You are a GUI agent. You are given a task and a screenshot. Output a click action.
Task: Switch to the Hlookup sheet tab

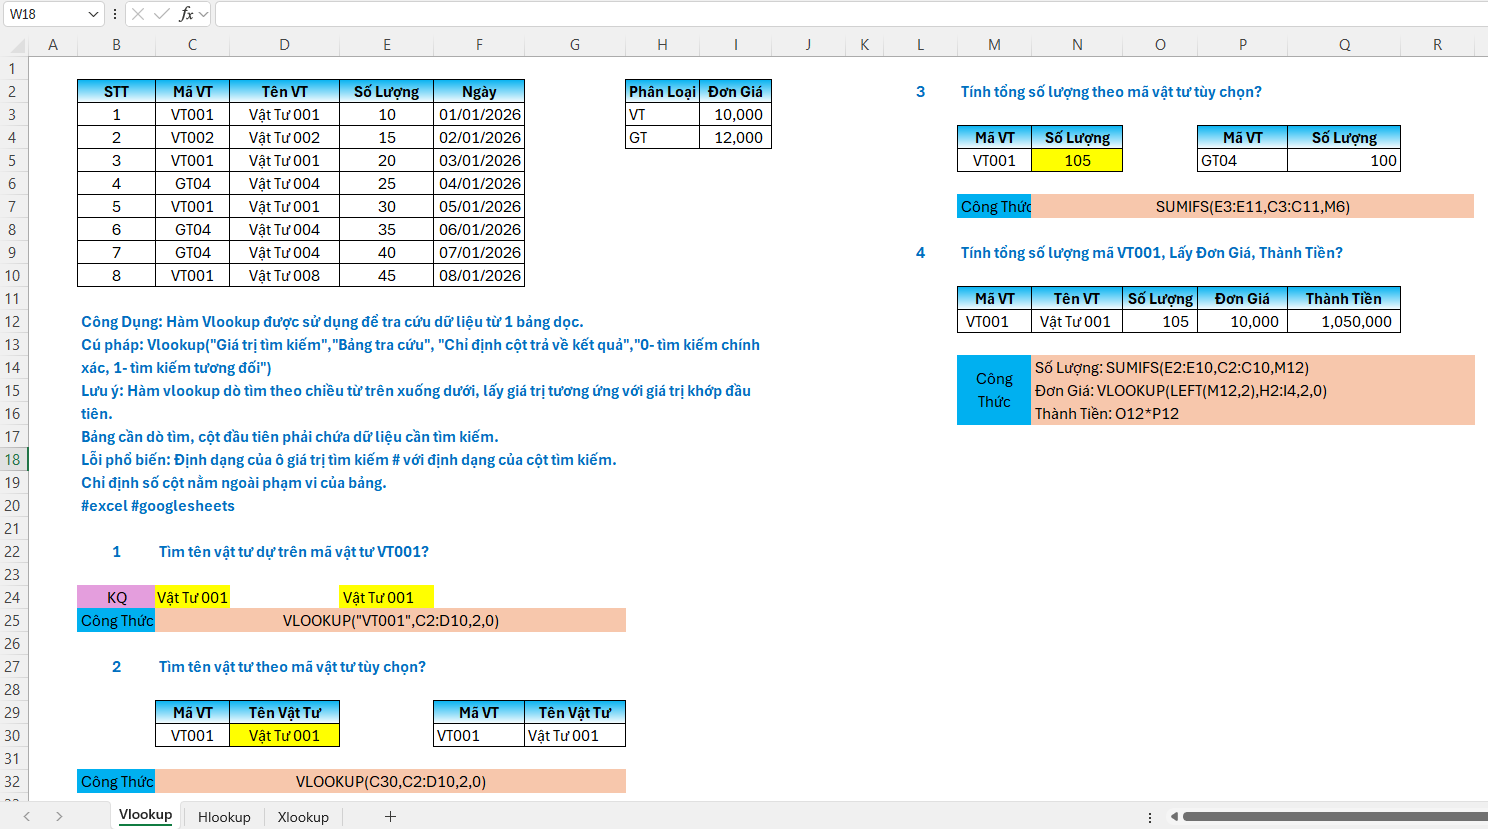pyautogui.click(x=224, y=817)
